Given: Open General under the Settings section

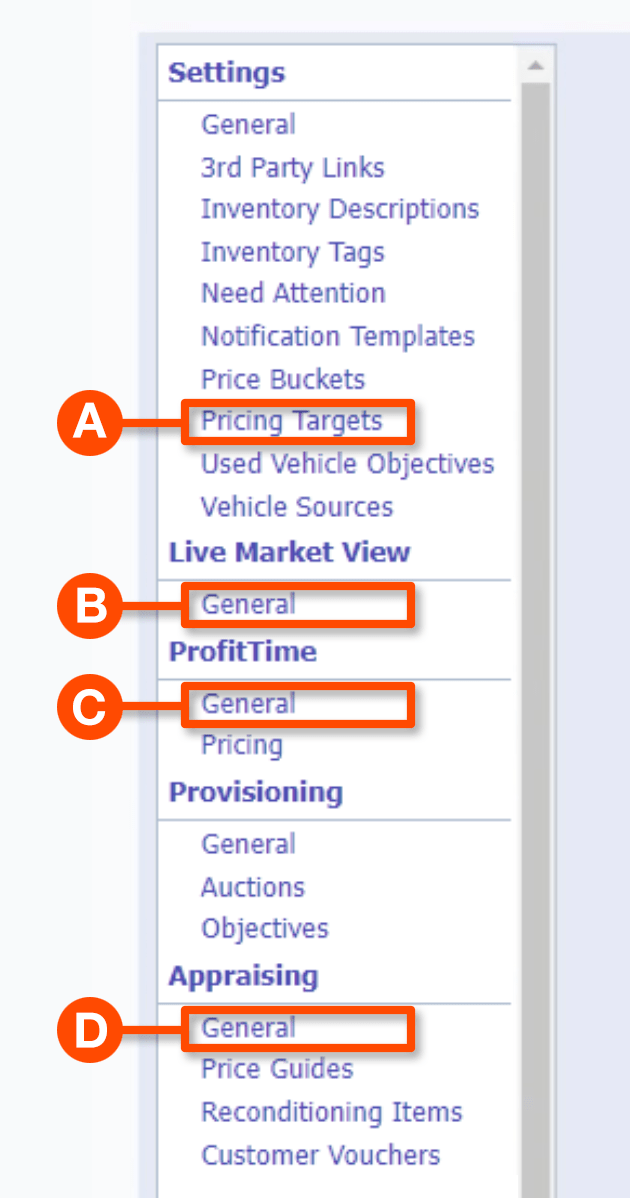Looking at the screenshot, I should [x=248, y=125].
